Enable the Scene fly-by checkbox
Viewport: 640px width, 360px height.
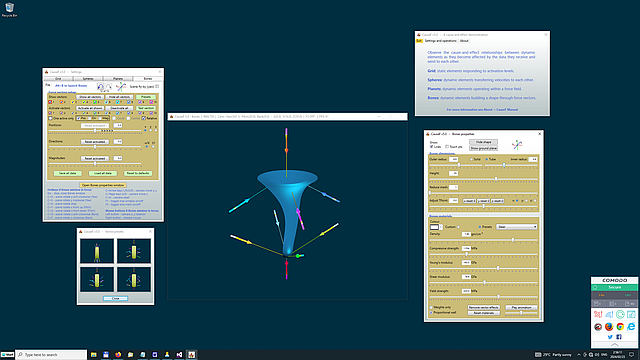click(157, 87)
